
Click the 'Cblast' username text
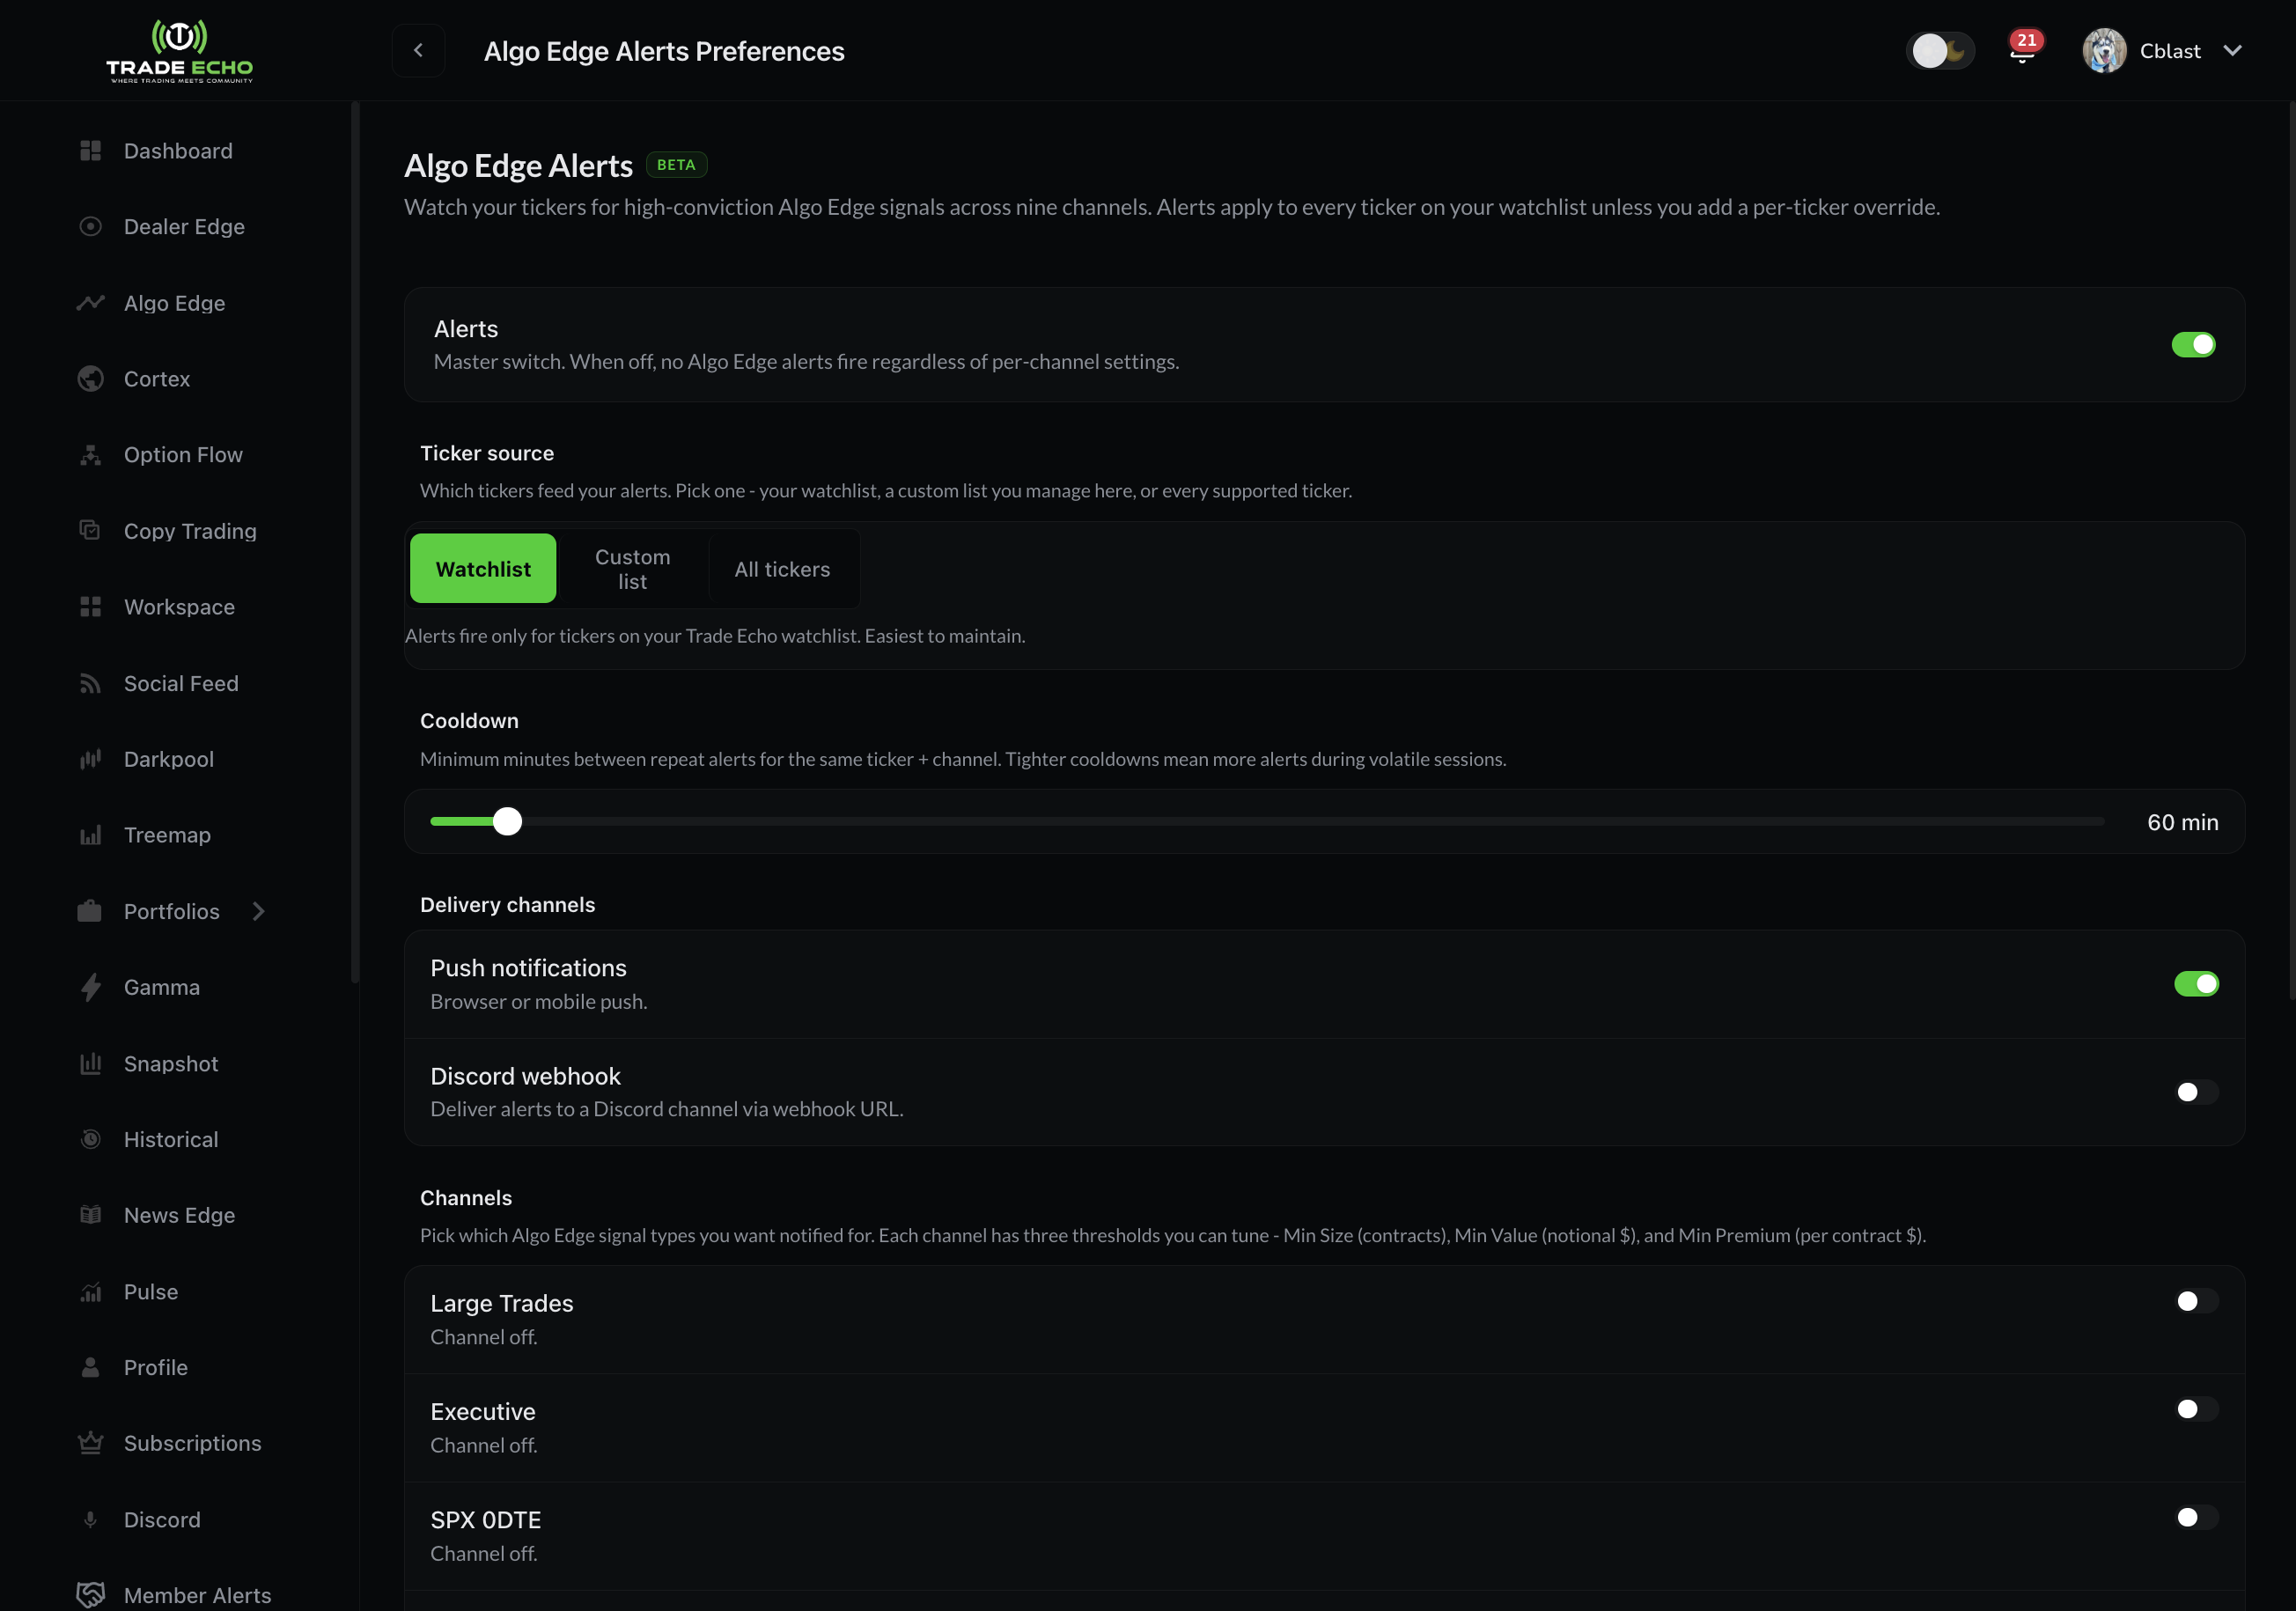pos(2170,51)
